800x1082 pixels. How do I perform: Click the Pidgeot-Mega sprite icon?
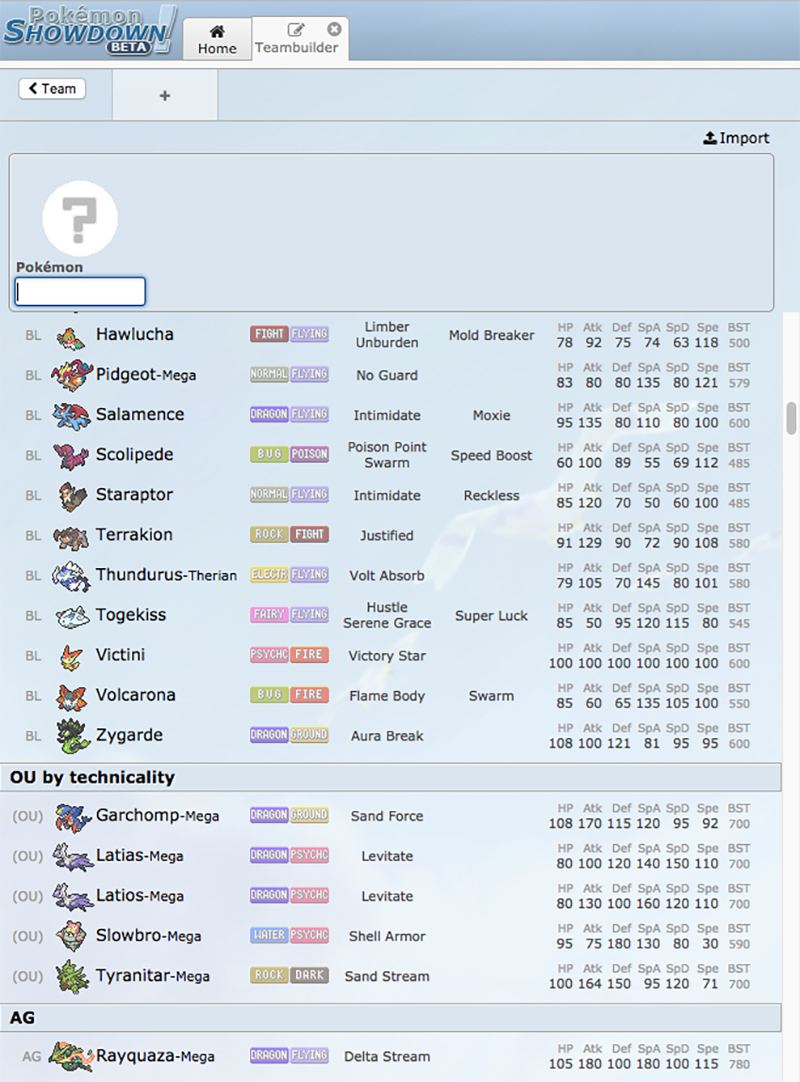[71, 375]
